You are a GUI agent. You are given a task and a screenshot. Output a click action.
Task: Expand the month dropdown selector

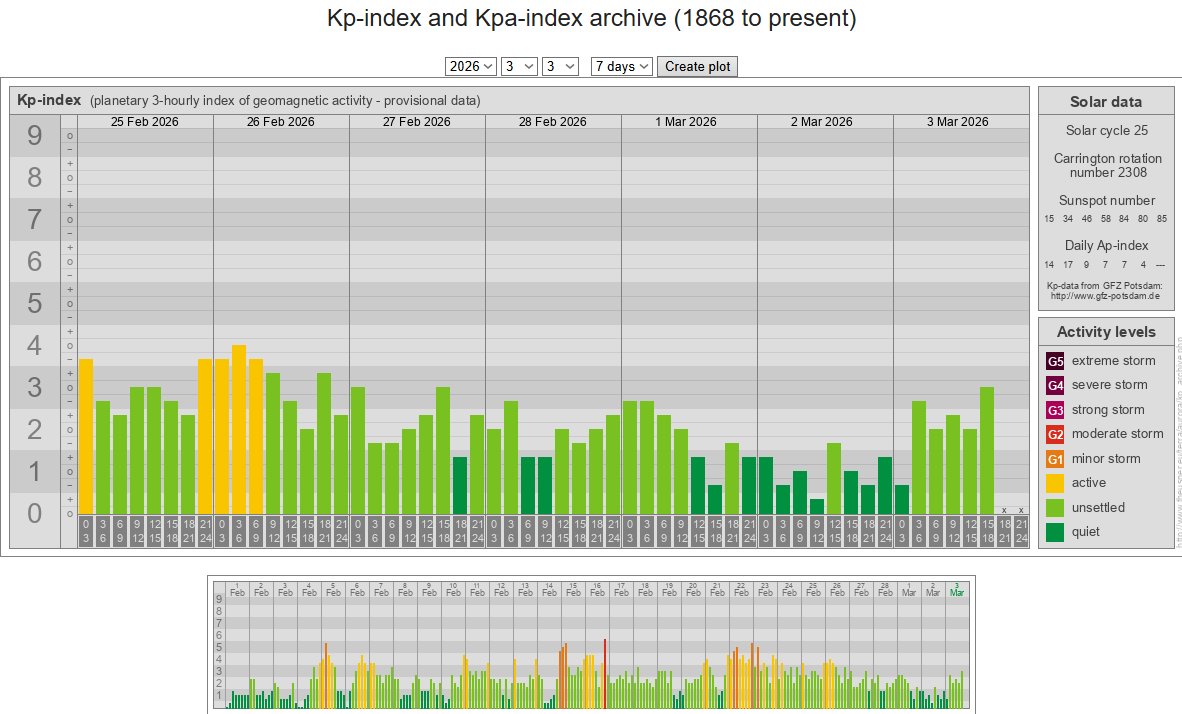pos(519,66)
